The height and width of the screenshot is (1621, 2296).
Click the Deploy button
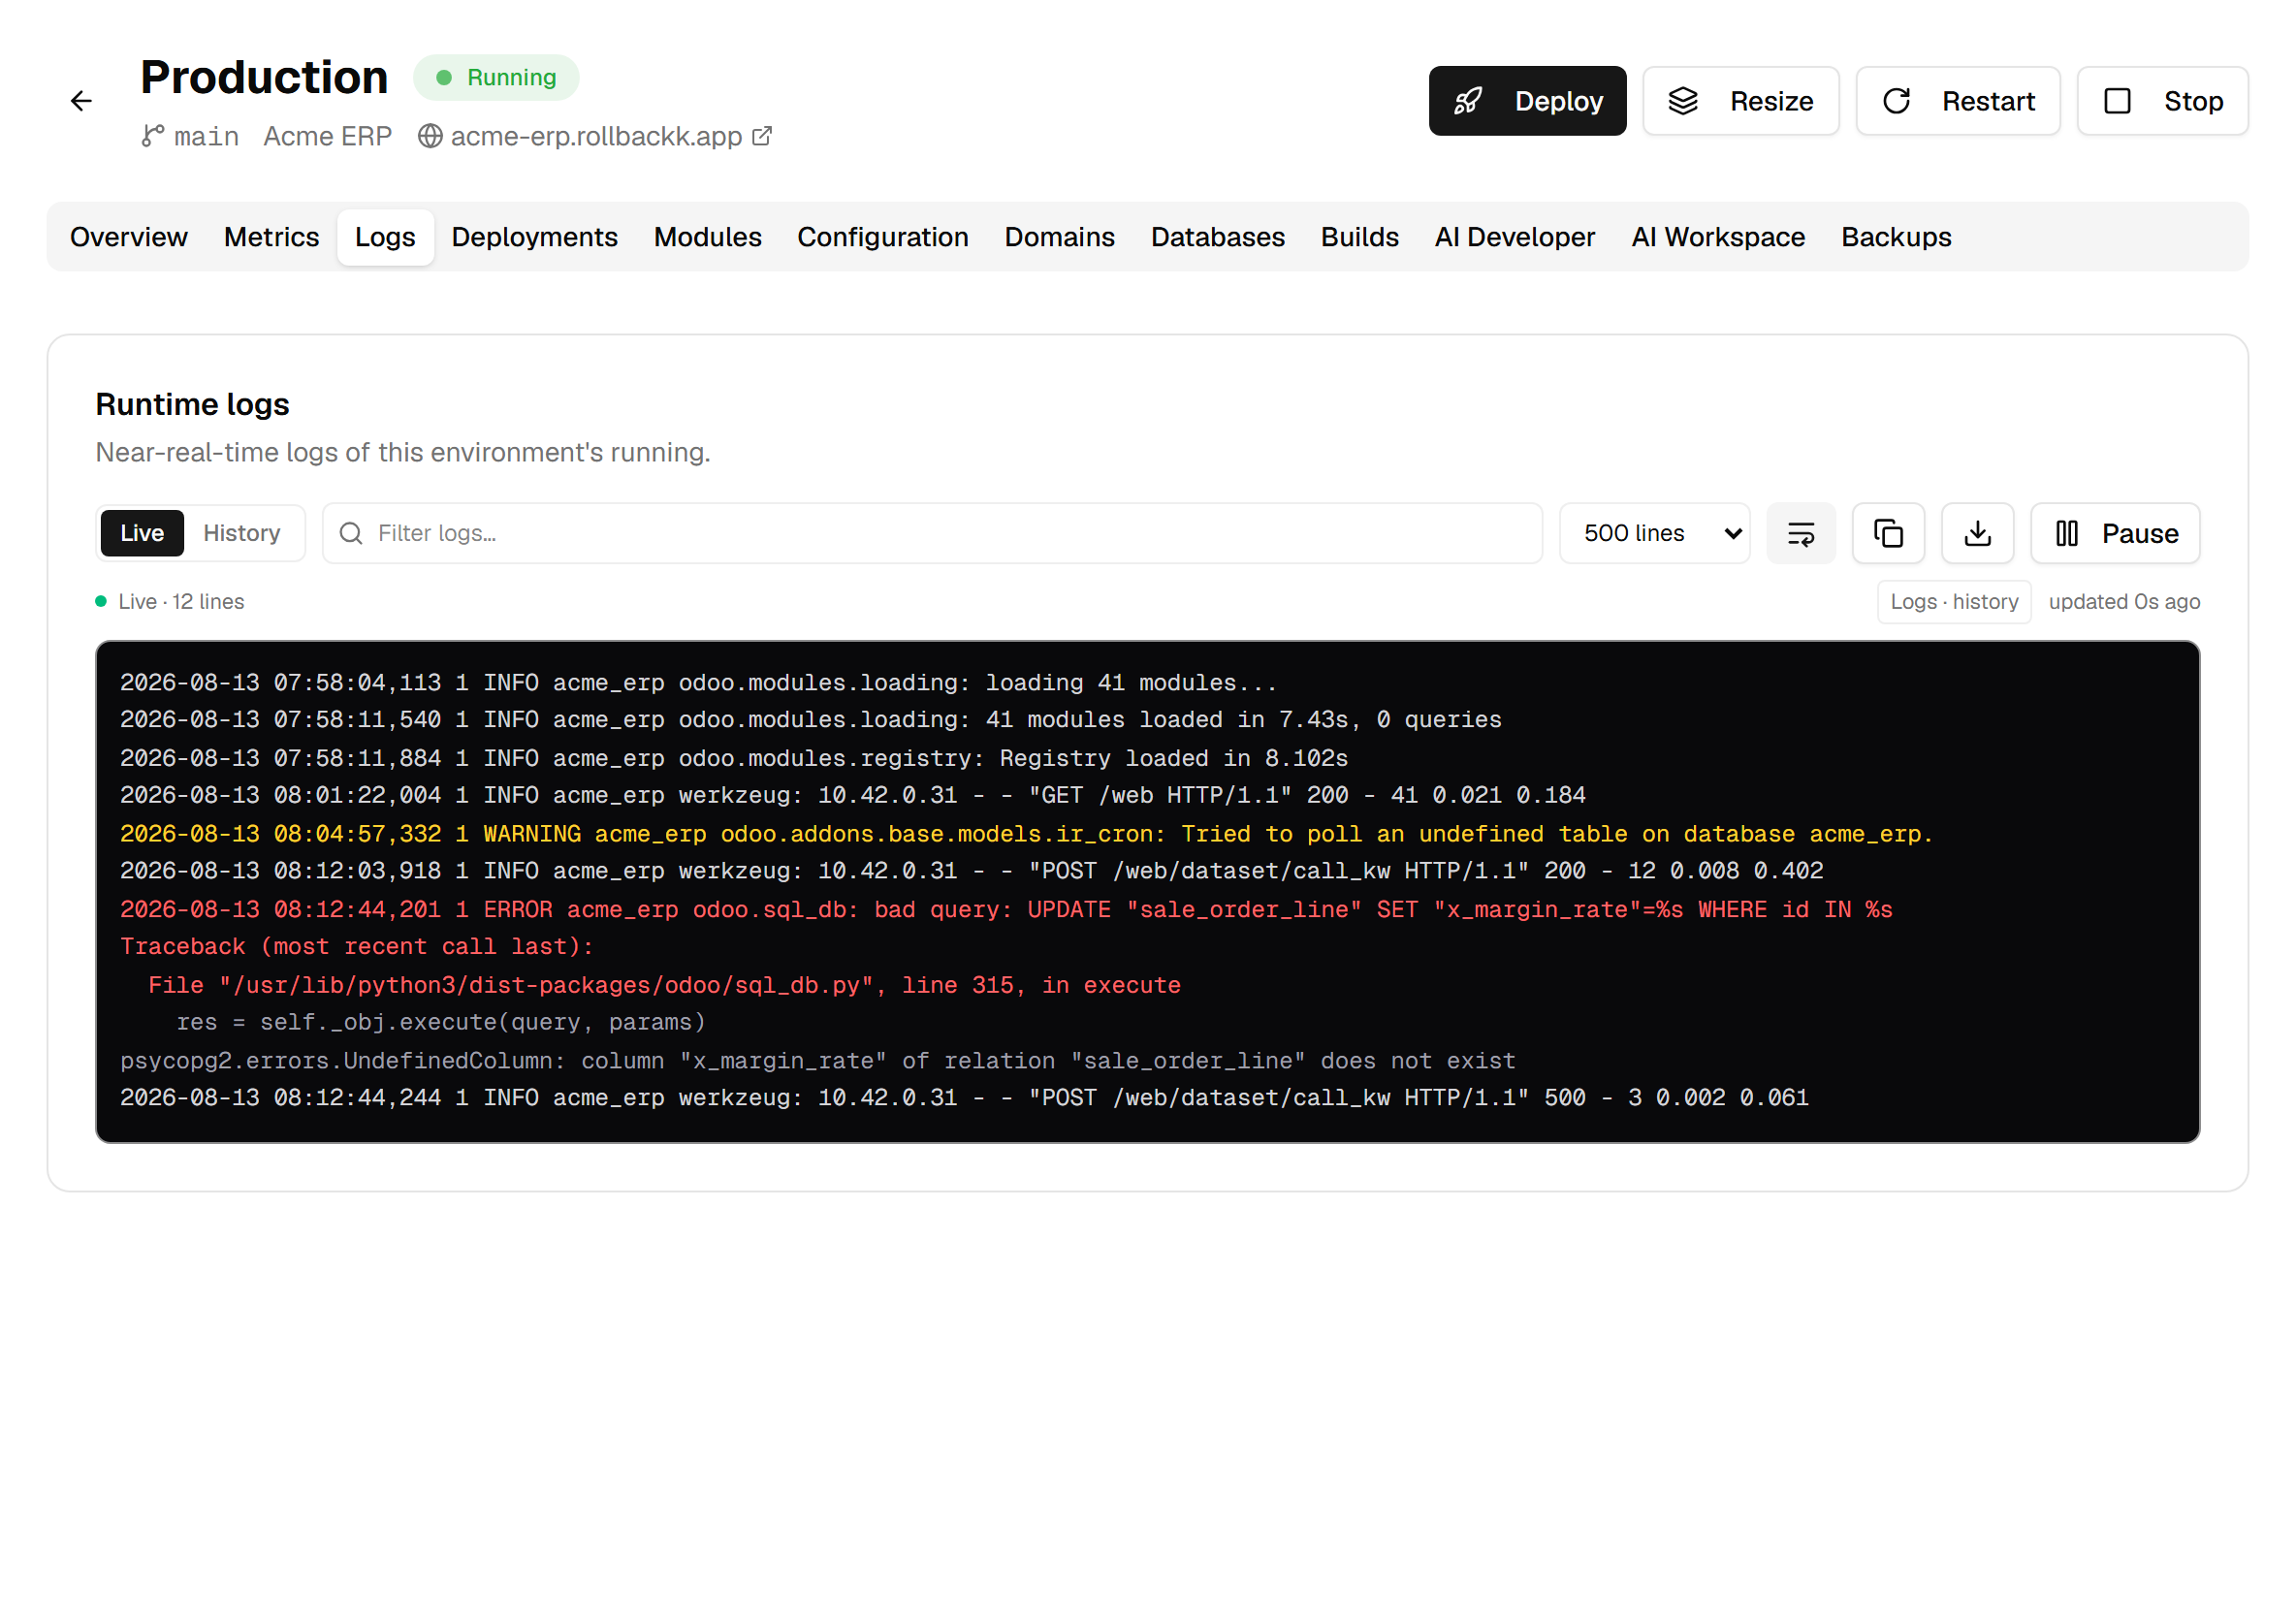coord(1527,101)
